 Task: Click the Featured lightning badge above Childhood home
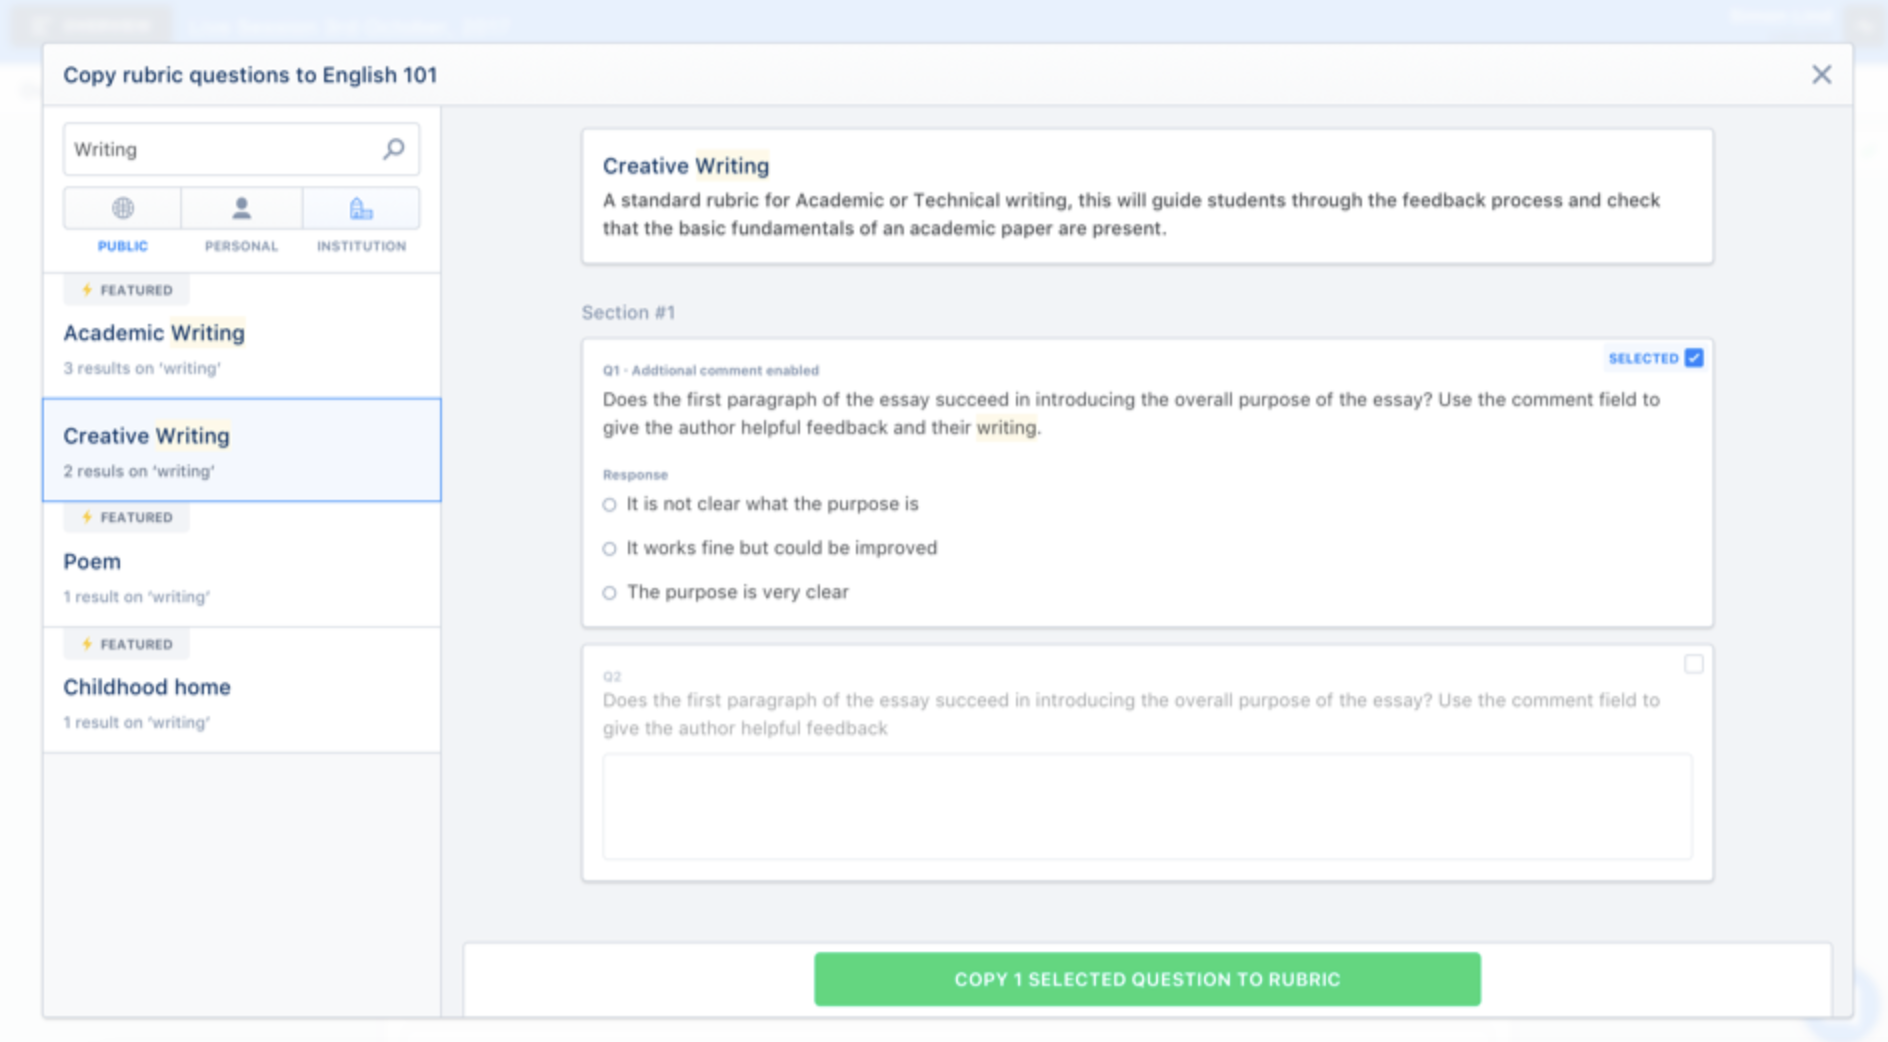pos(125,644)
